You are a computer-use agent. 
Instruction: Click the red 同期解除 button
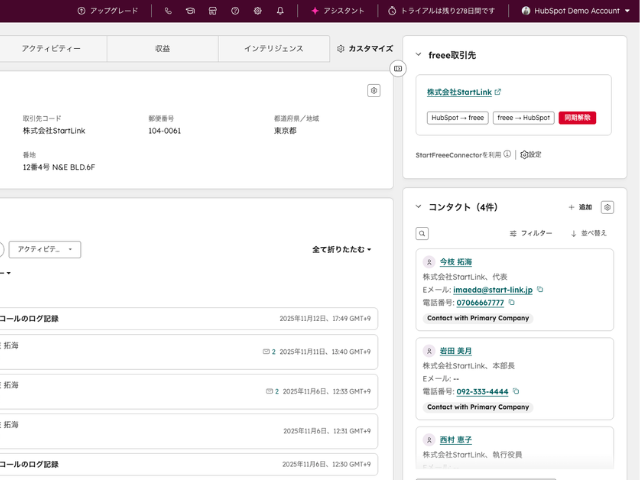[x=577, y=118]
